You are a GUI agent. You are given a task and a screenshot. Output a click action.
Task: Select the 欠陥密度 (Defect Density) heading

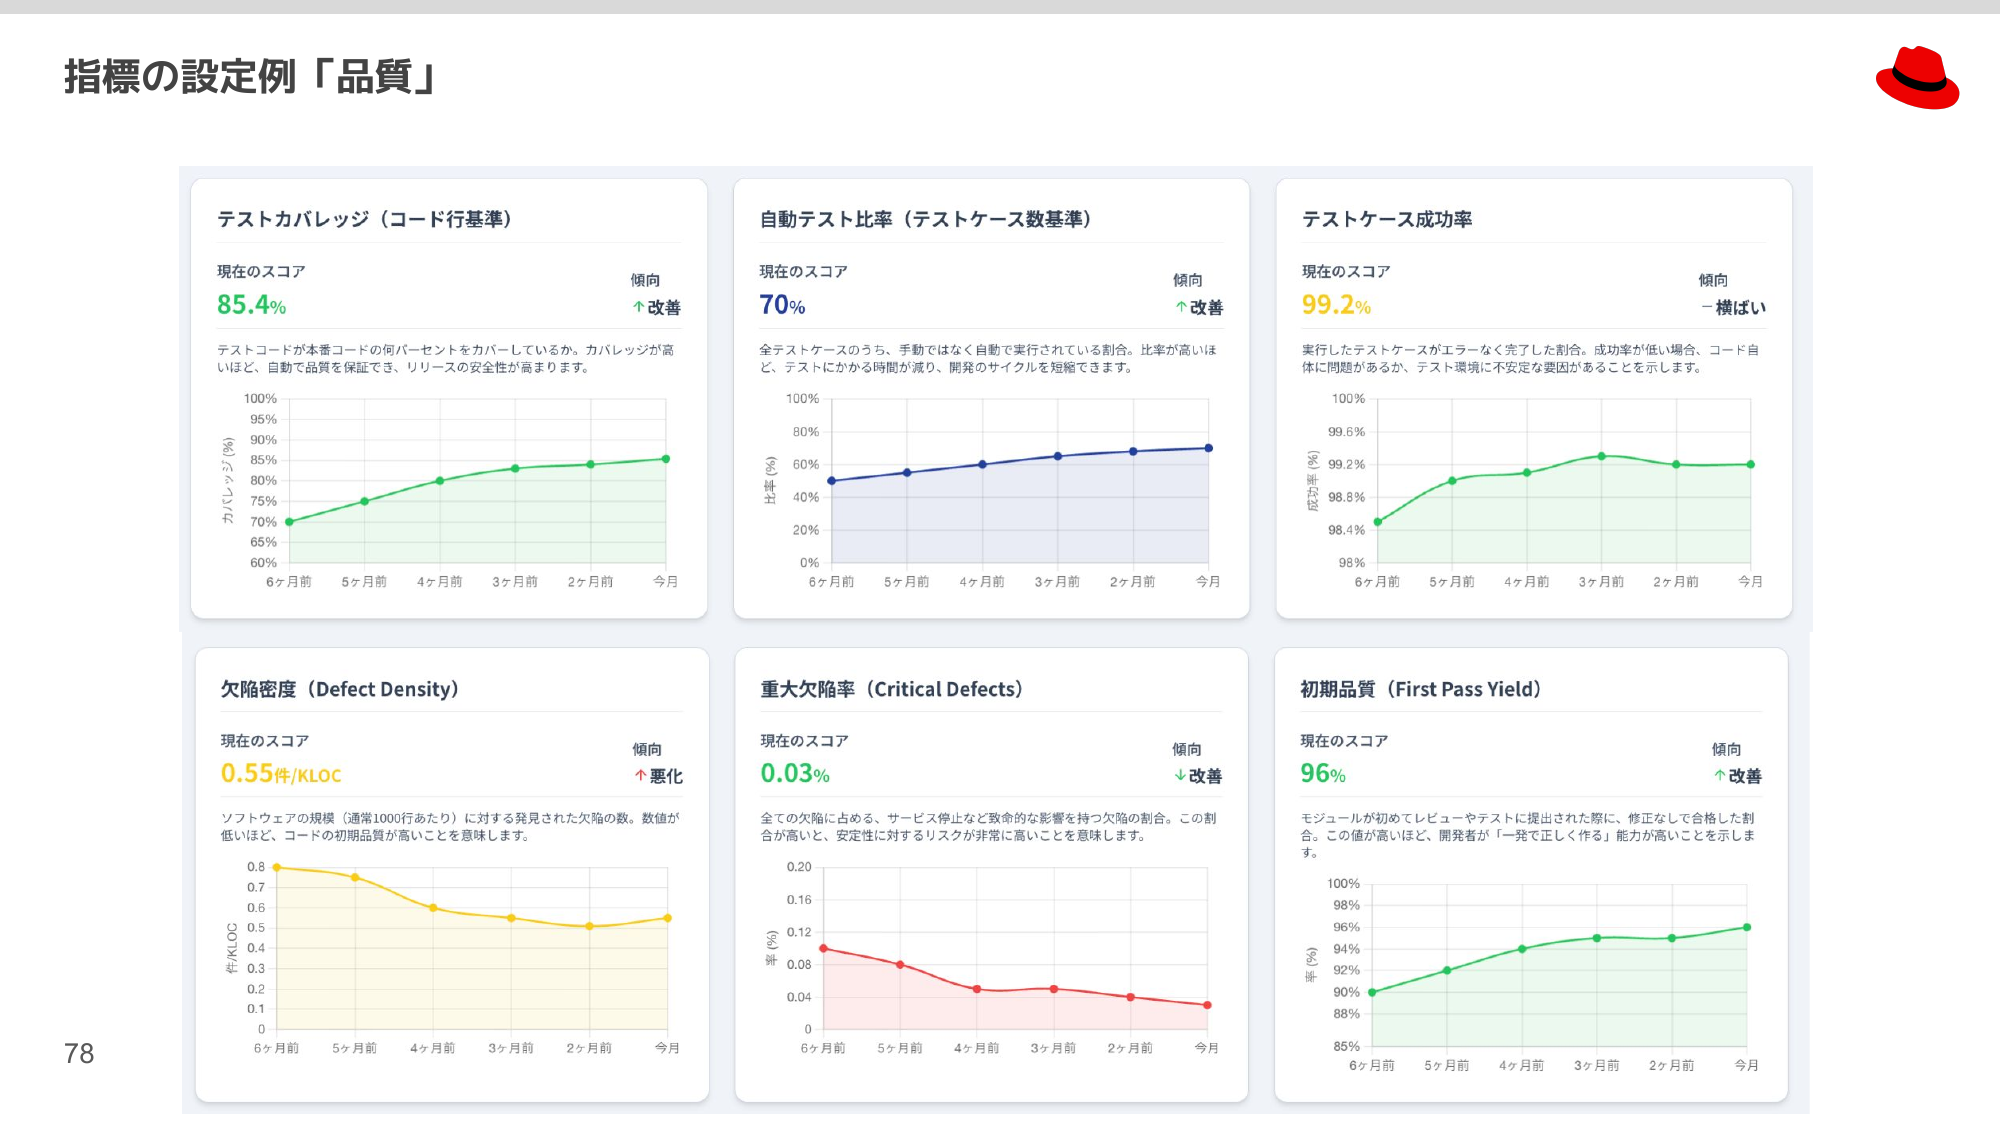coord(340,689)
